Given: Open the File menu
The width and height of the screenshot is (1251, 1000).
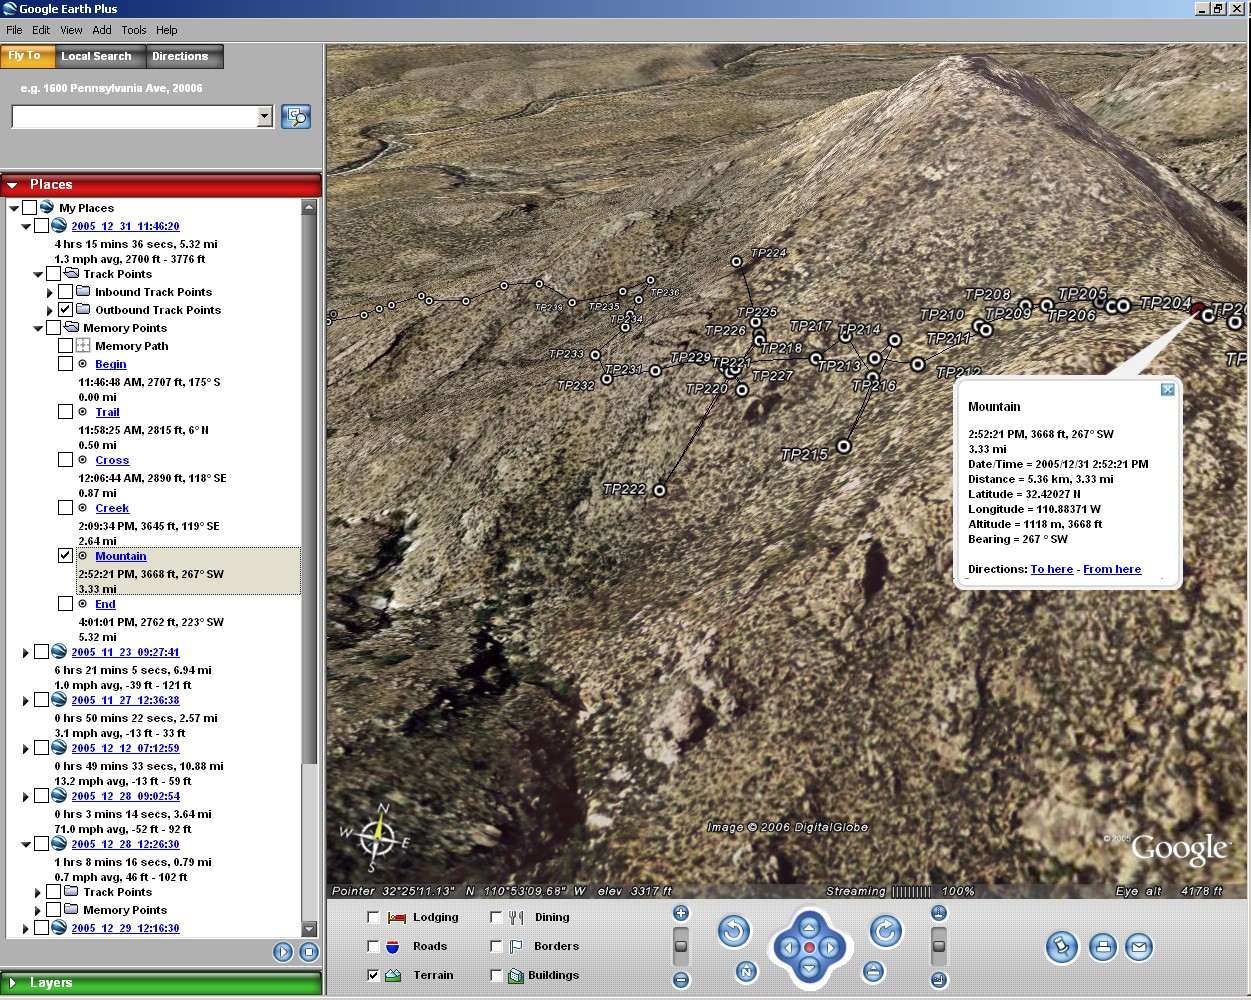Looking at the screenshot, I should pyautogui.click(x=14, y=30).
